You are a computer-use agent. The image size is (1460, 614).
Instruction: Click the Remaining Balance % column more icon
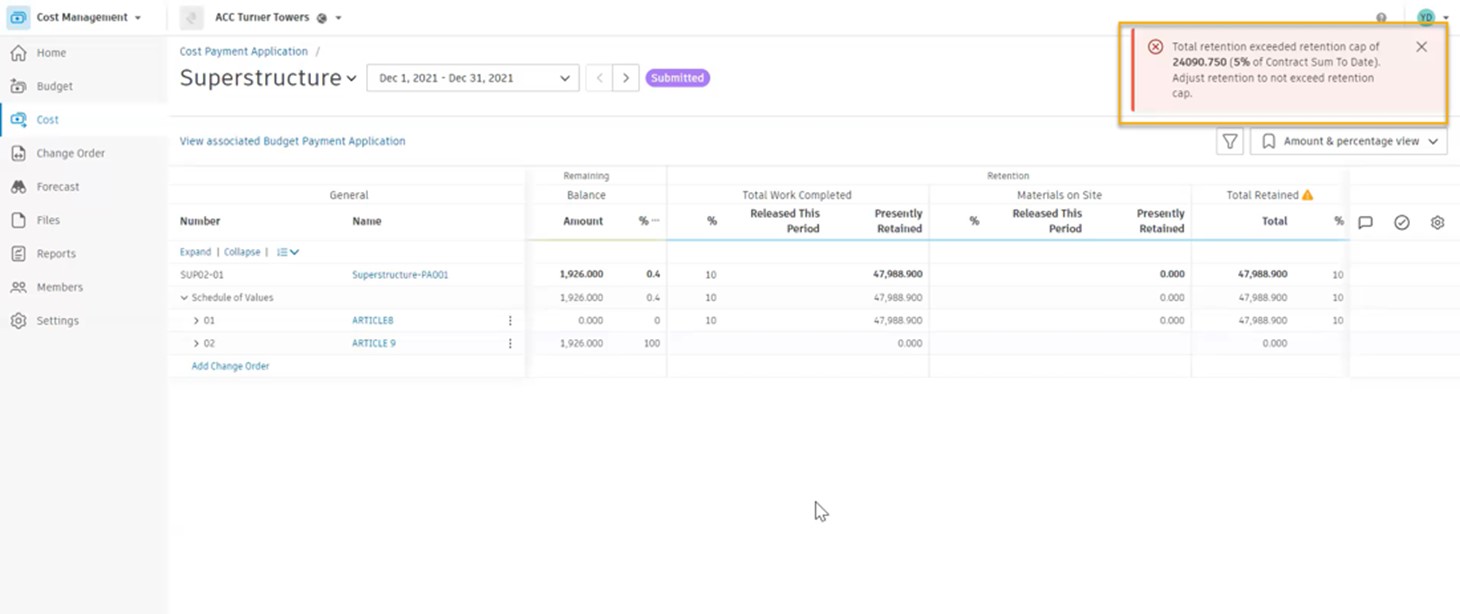click(656, 221)
